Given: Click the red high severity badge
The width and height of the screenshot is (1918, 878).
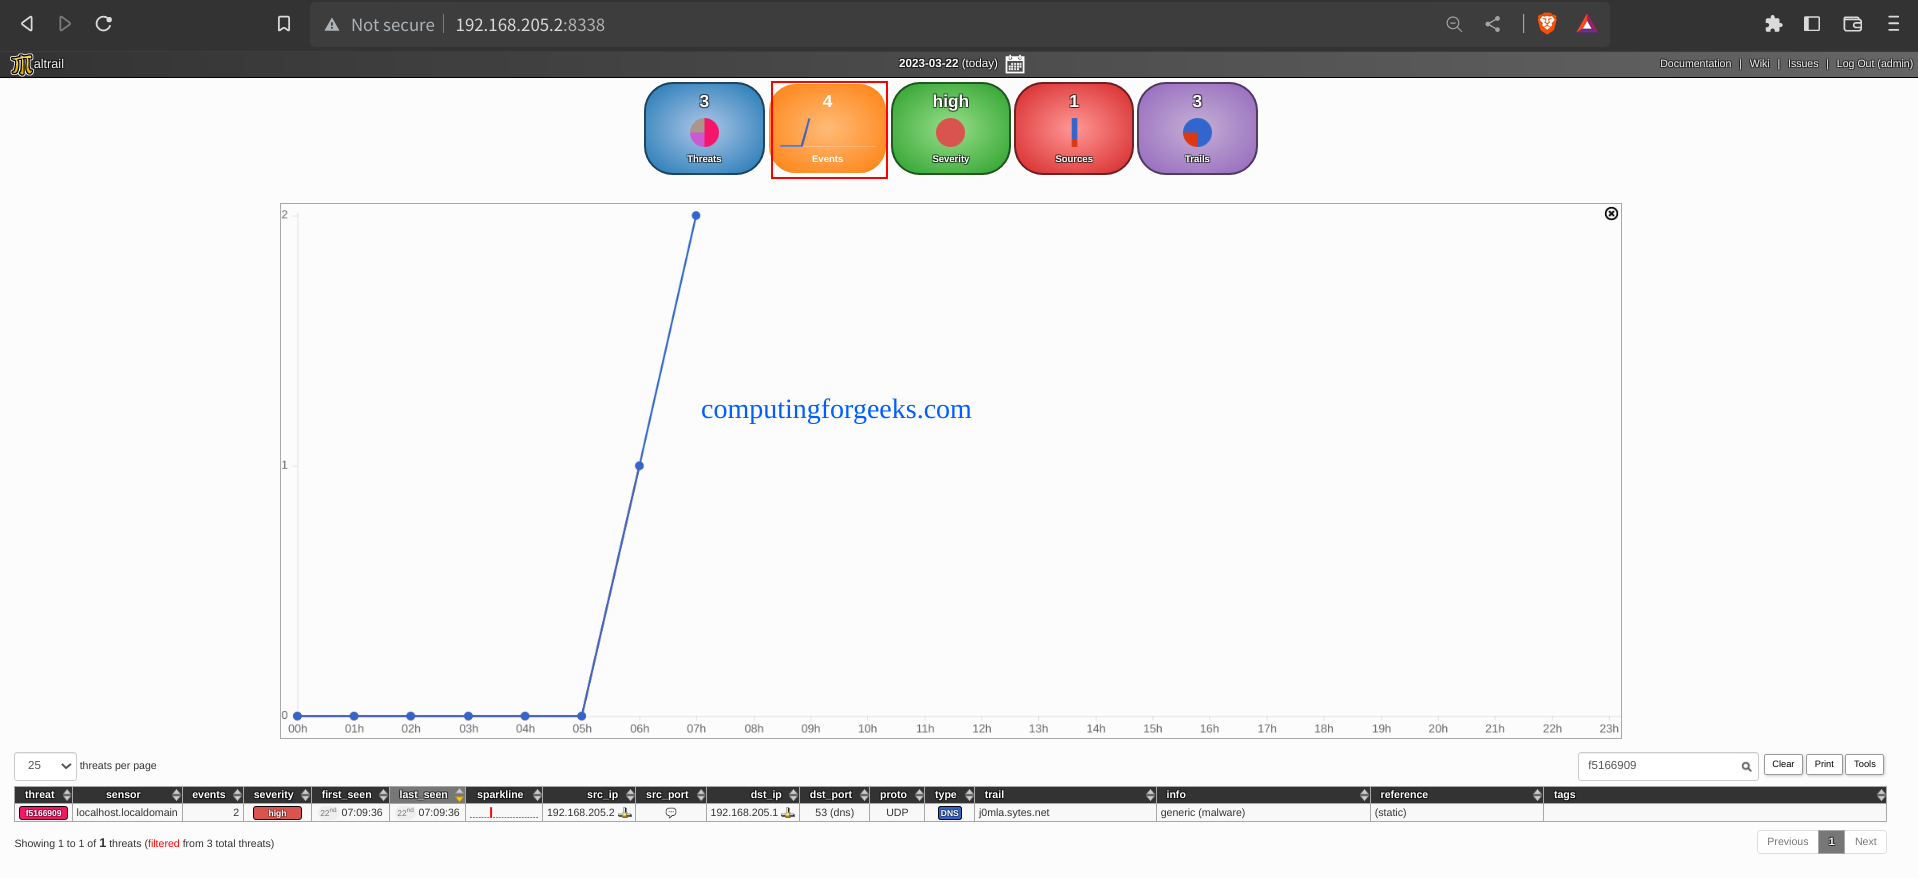Looking at the screenshot, I should (277, 814).
